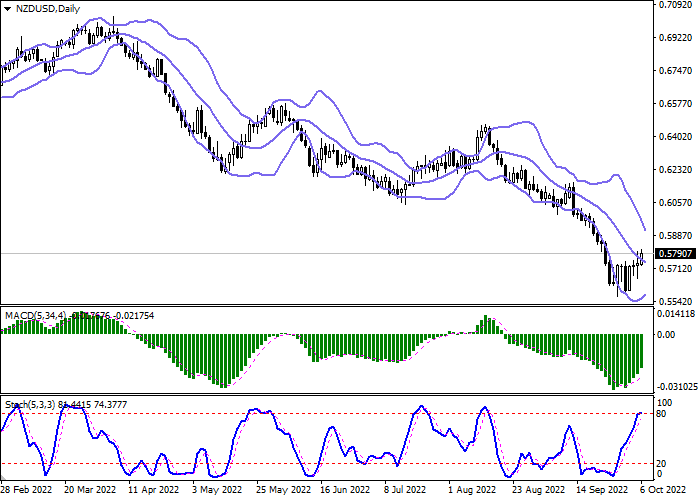The image size is (699, 500).
Task: Click the 1 Aug 2022 date label
Action: pos(471,491)
